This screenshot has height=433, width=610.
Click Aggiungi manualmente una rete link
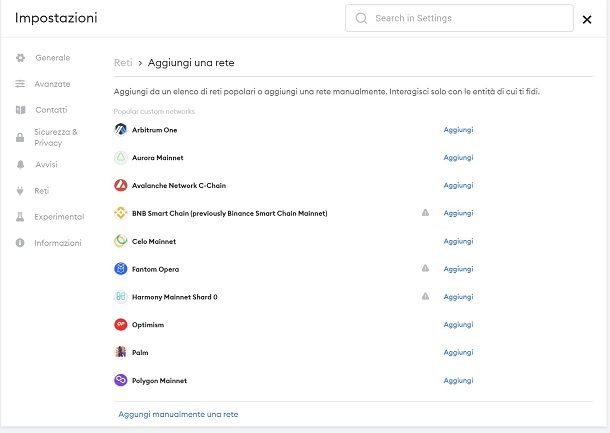(178, 414)
